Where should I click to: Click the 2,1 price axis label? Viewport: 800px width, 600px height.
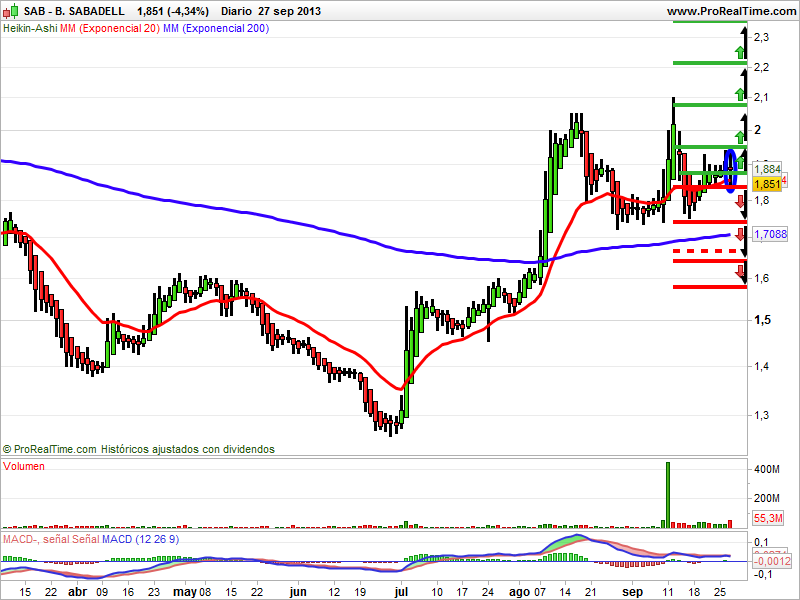click(761, 97)
